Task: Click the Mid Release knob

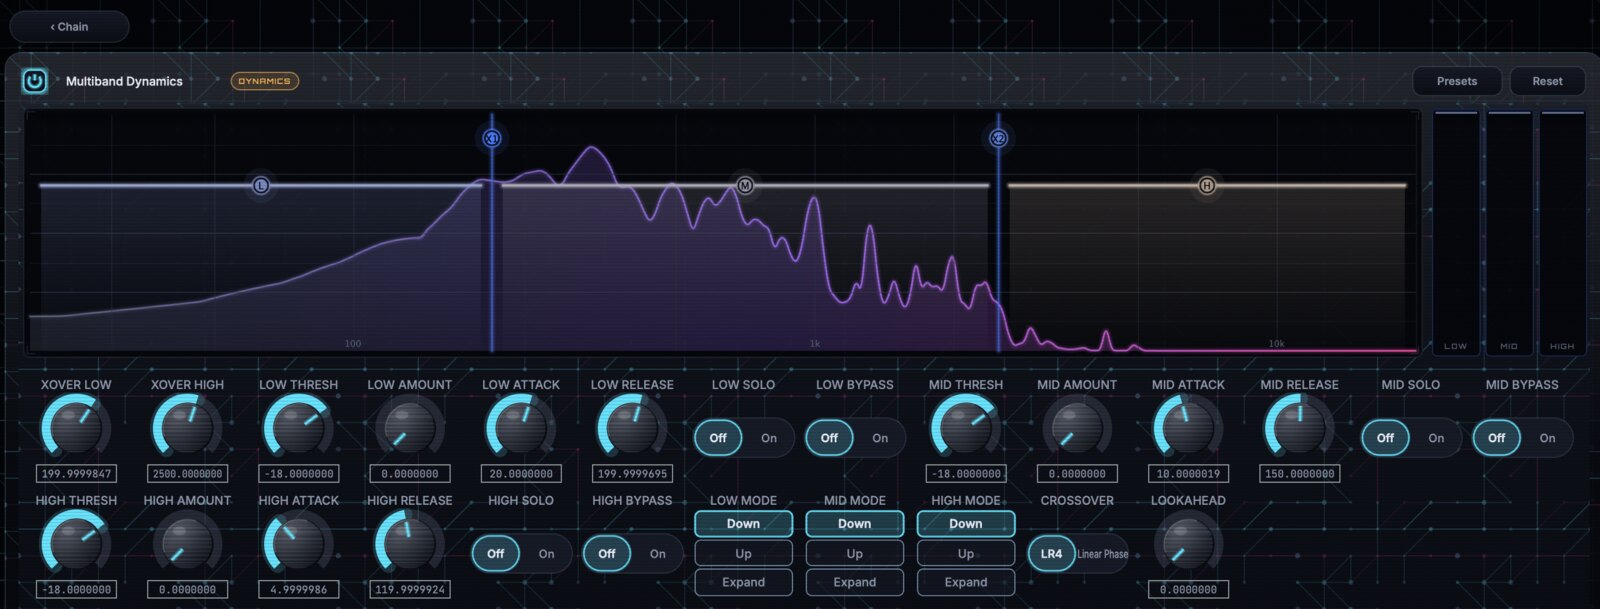Action: click(1299, 427)
